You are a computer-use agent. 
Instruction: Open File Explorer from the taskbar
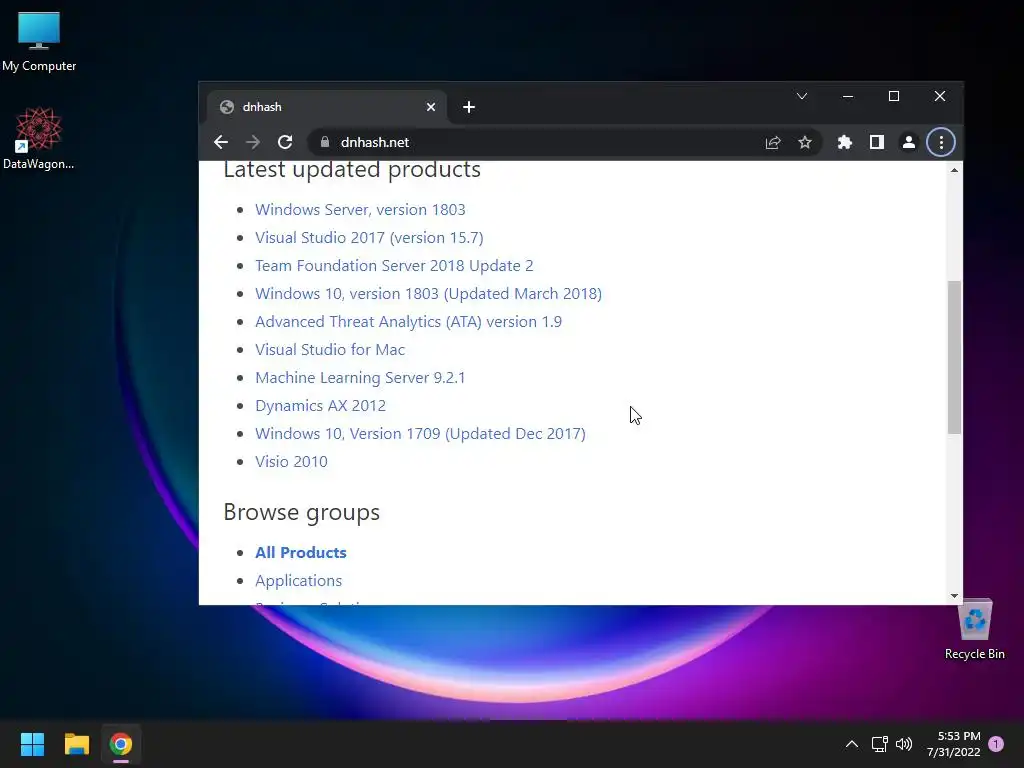point(76,744)
